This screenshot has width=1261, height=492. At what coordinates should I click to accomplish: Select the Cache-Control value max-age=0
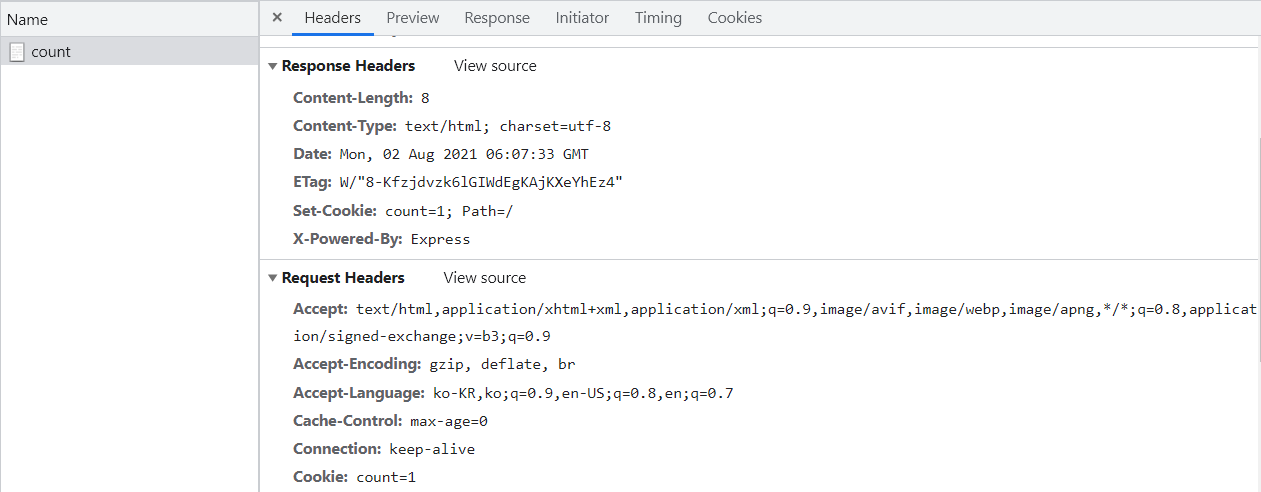pyautogui.click(x=449, y=422)
